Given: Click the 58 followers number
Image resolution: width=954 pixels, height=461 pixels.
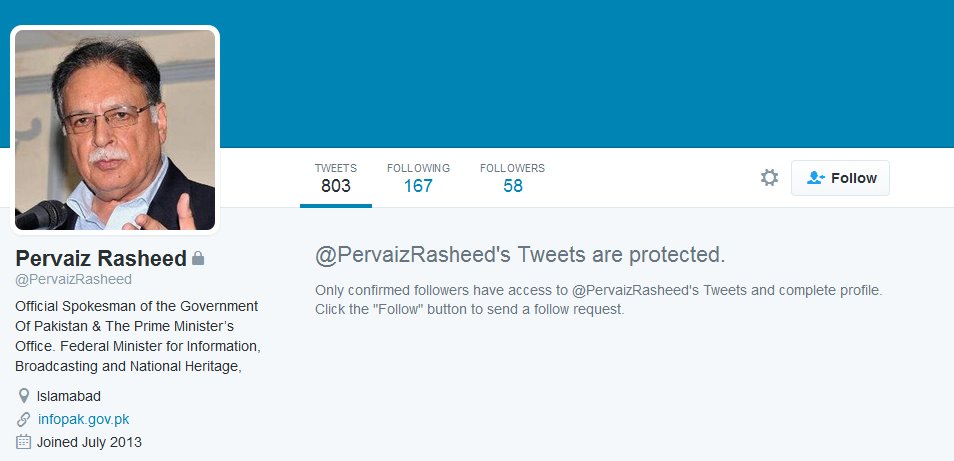Looking at the screenshot, I should click(513, 186).
